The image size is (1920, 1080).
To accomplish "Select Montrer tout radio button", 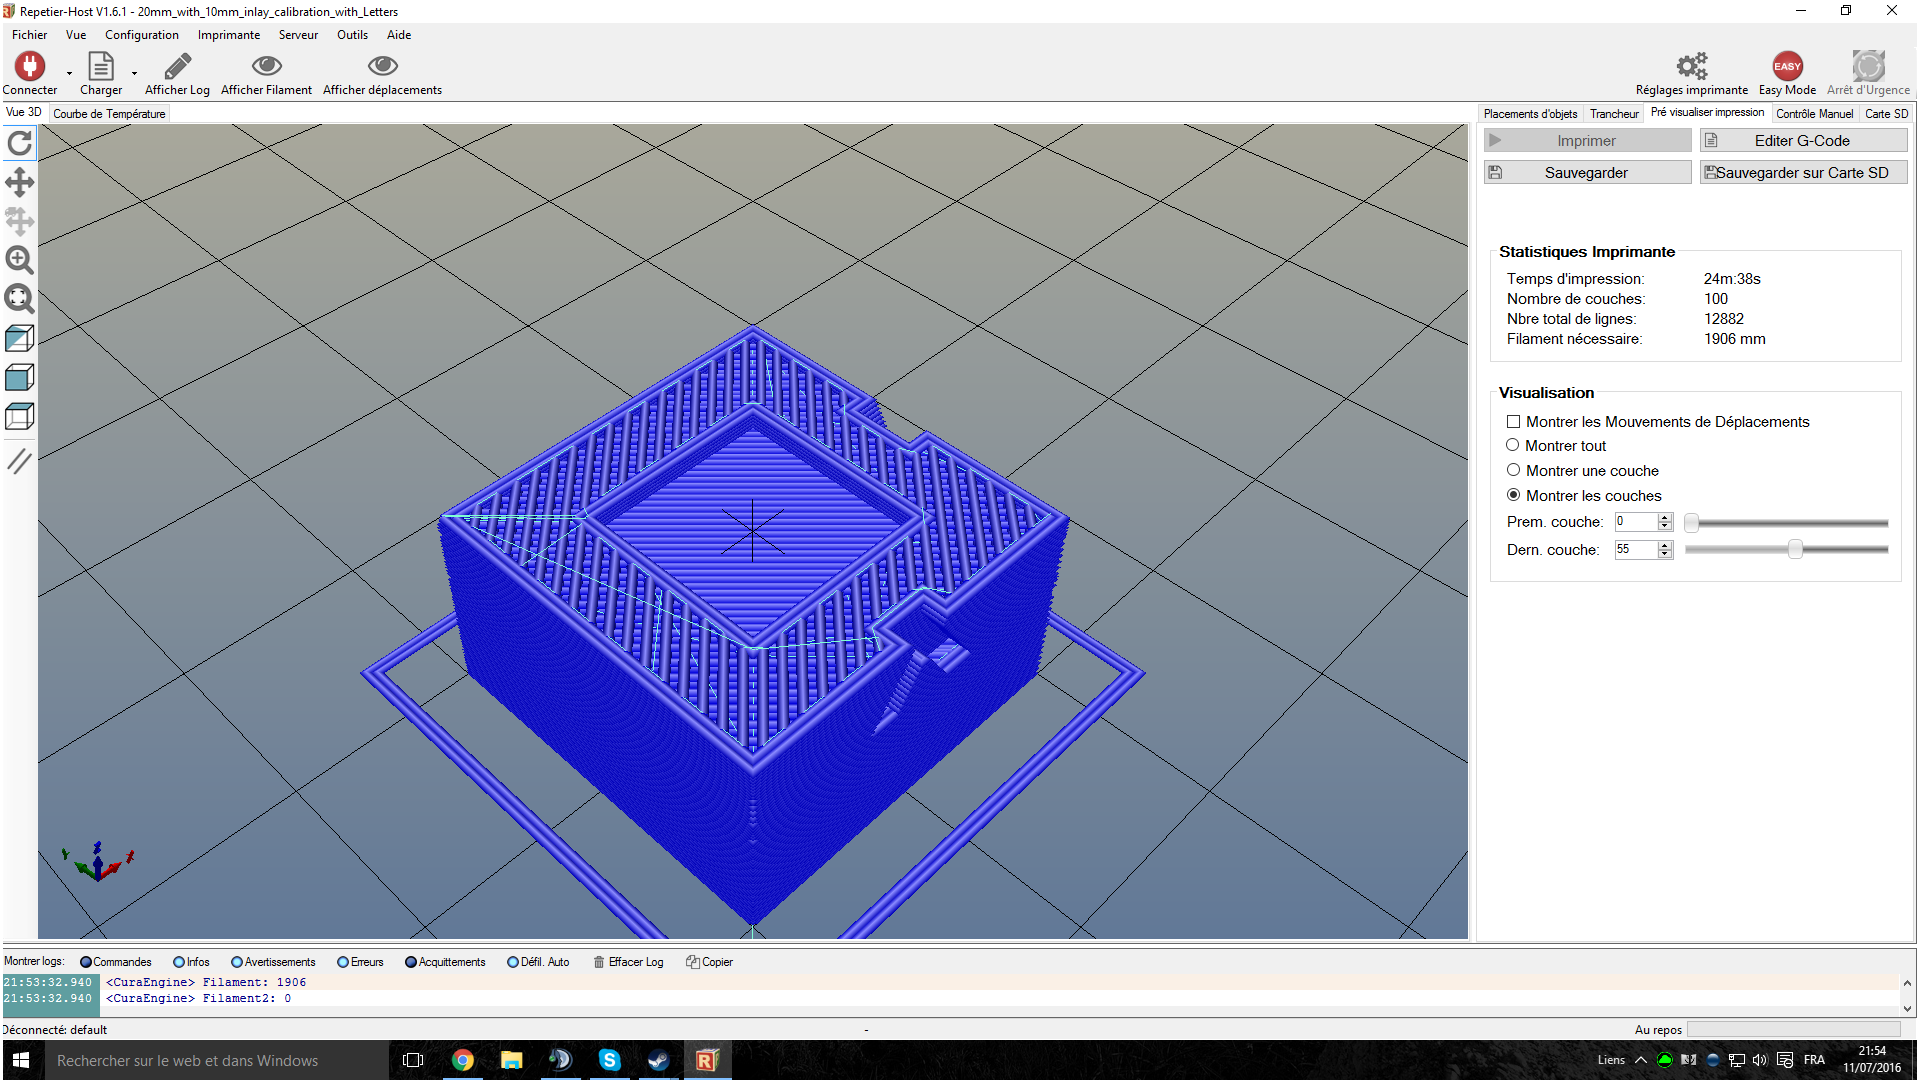I will pos(1513,446).
